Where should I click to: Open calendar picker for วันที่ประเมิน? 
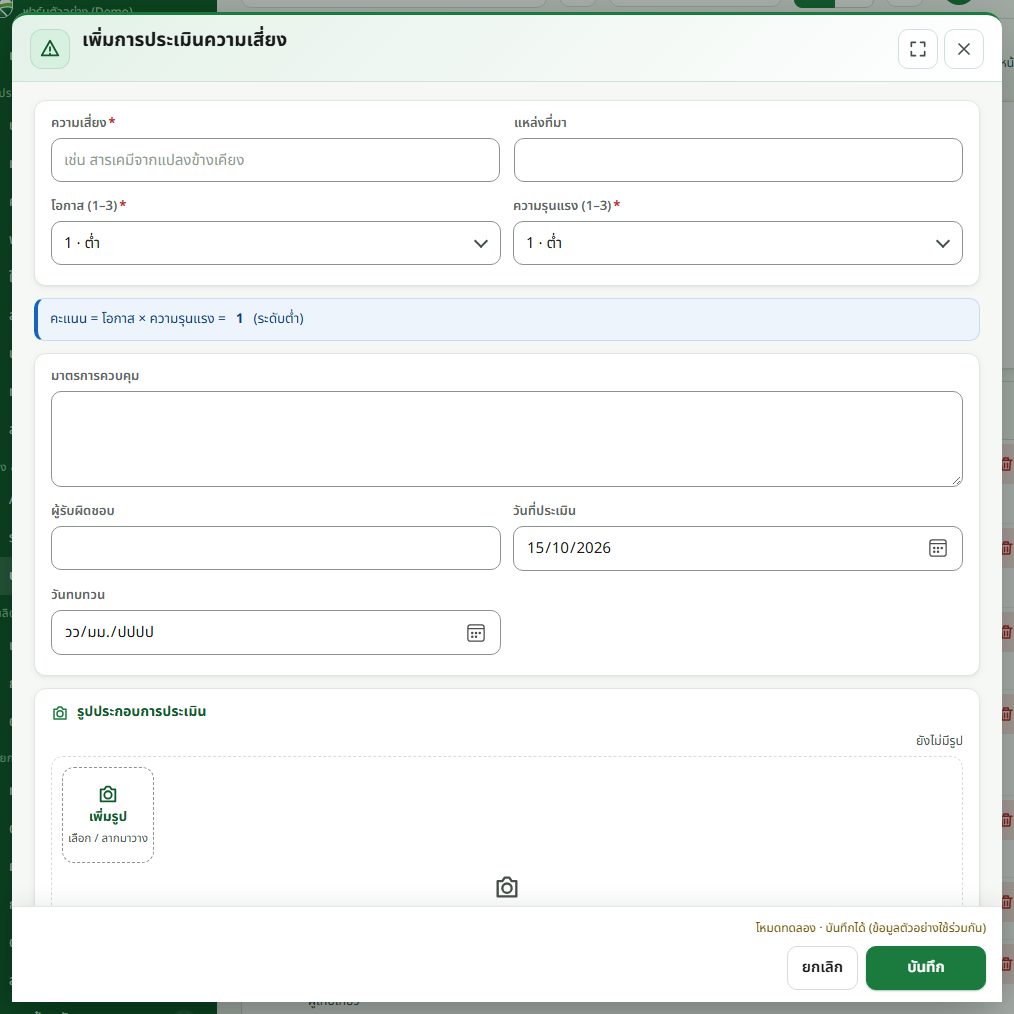click(x=938, y=548)
